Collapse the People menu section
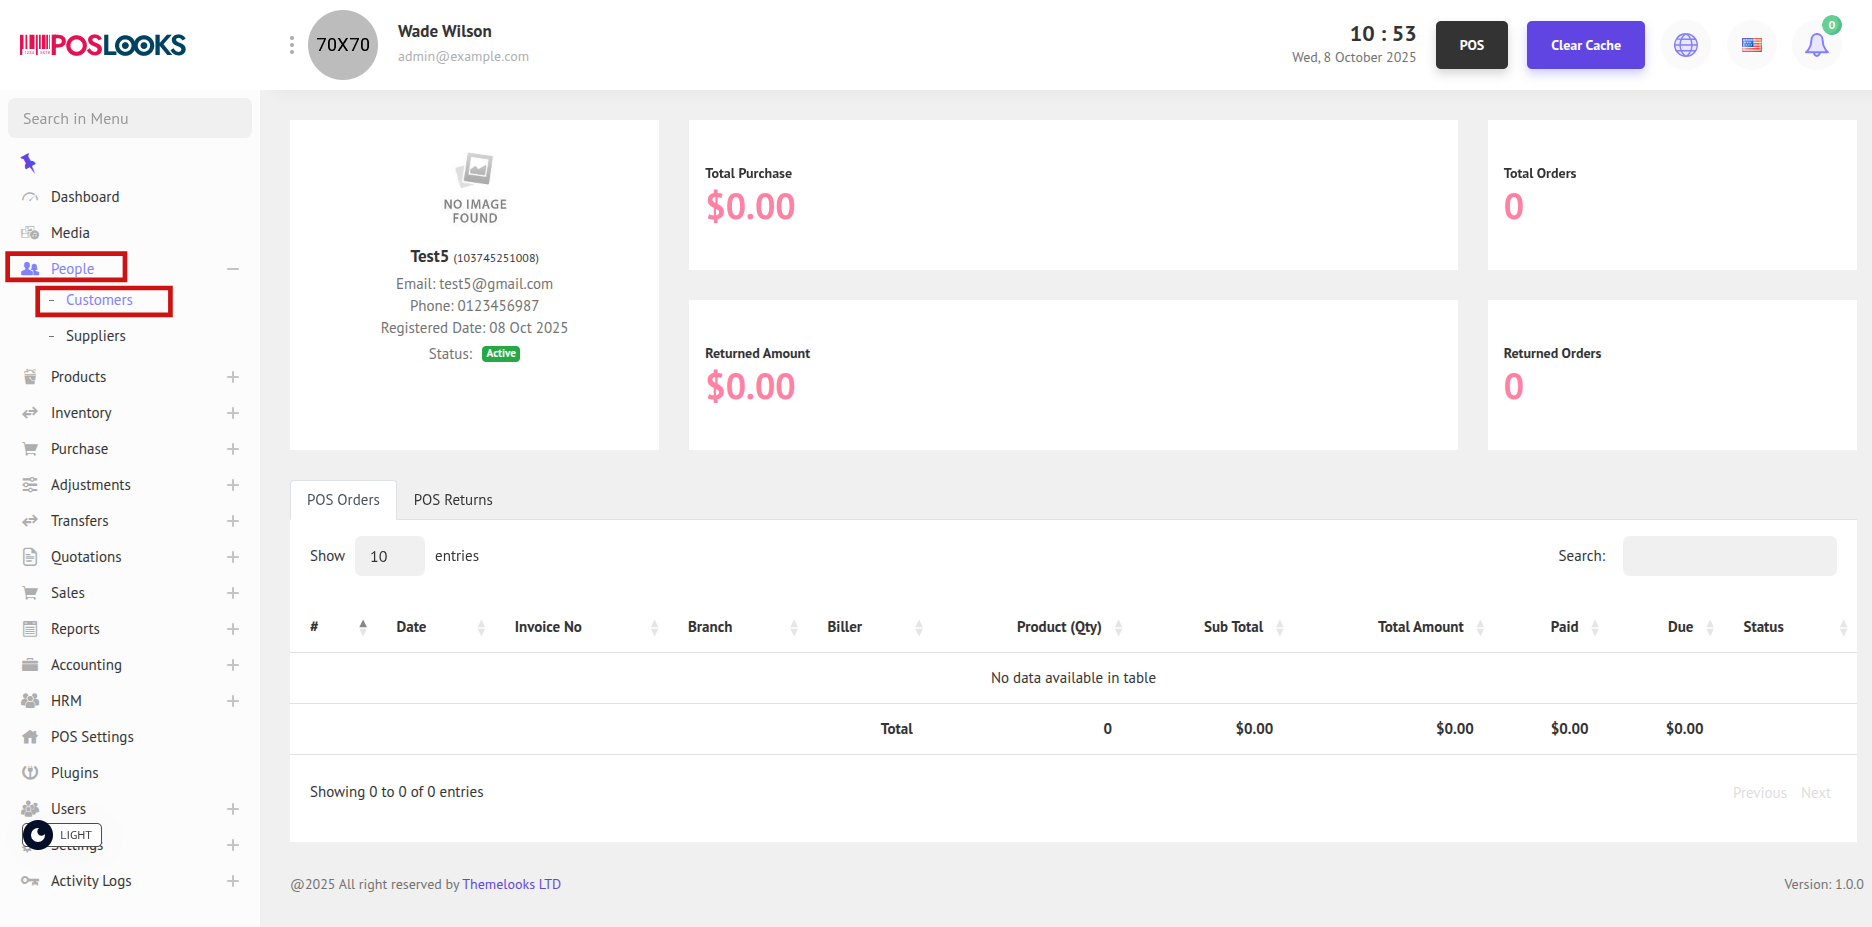 coord(232,269)
